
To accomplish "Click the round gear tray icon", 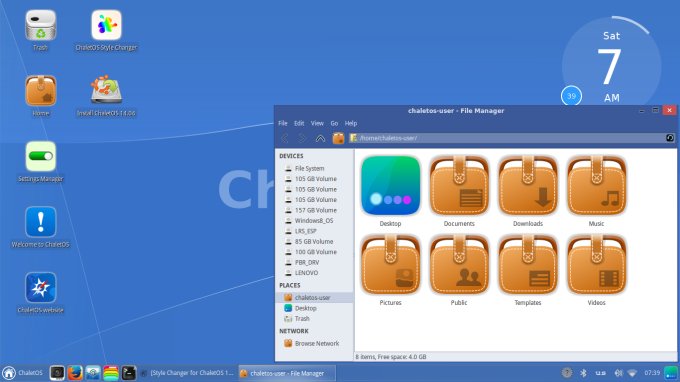I will (567, 373).
